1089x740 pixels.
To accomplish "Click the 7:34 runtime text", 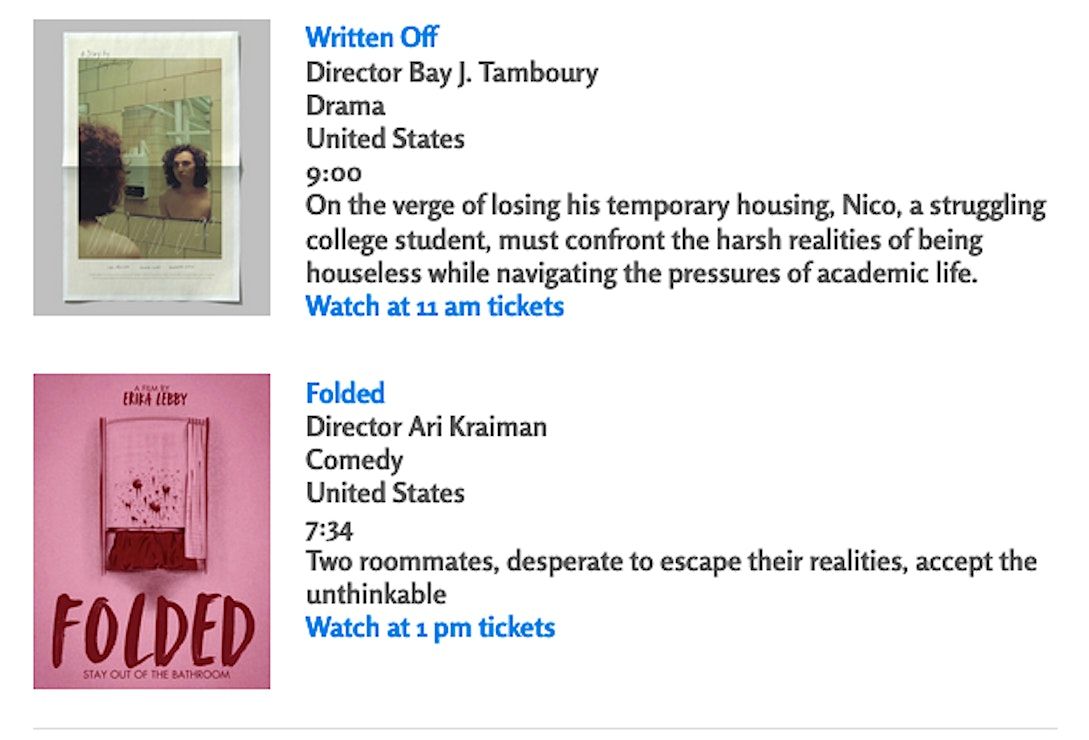I will (x=329, y=529).
